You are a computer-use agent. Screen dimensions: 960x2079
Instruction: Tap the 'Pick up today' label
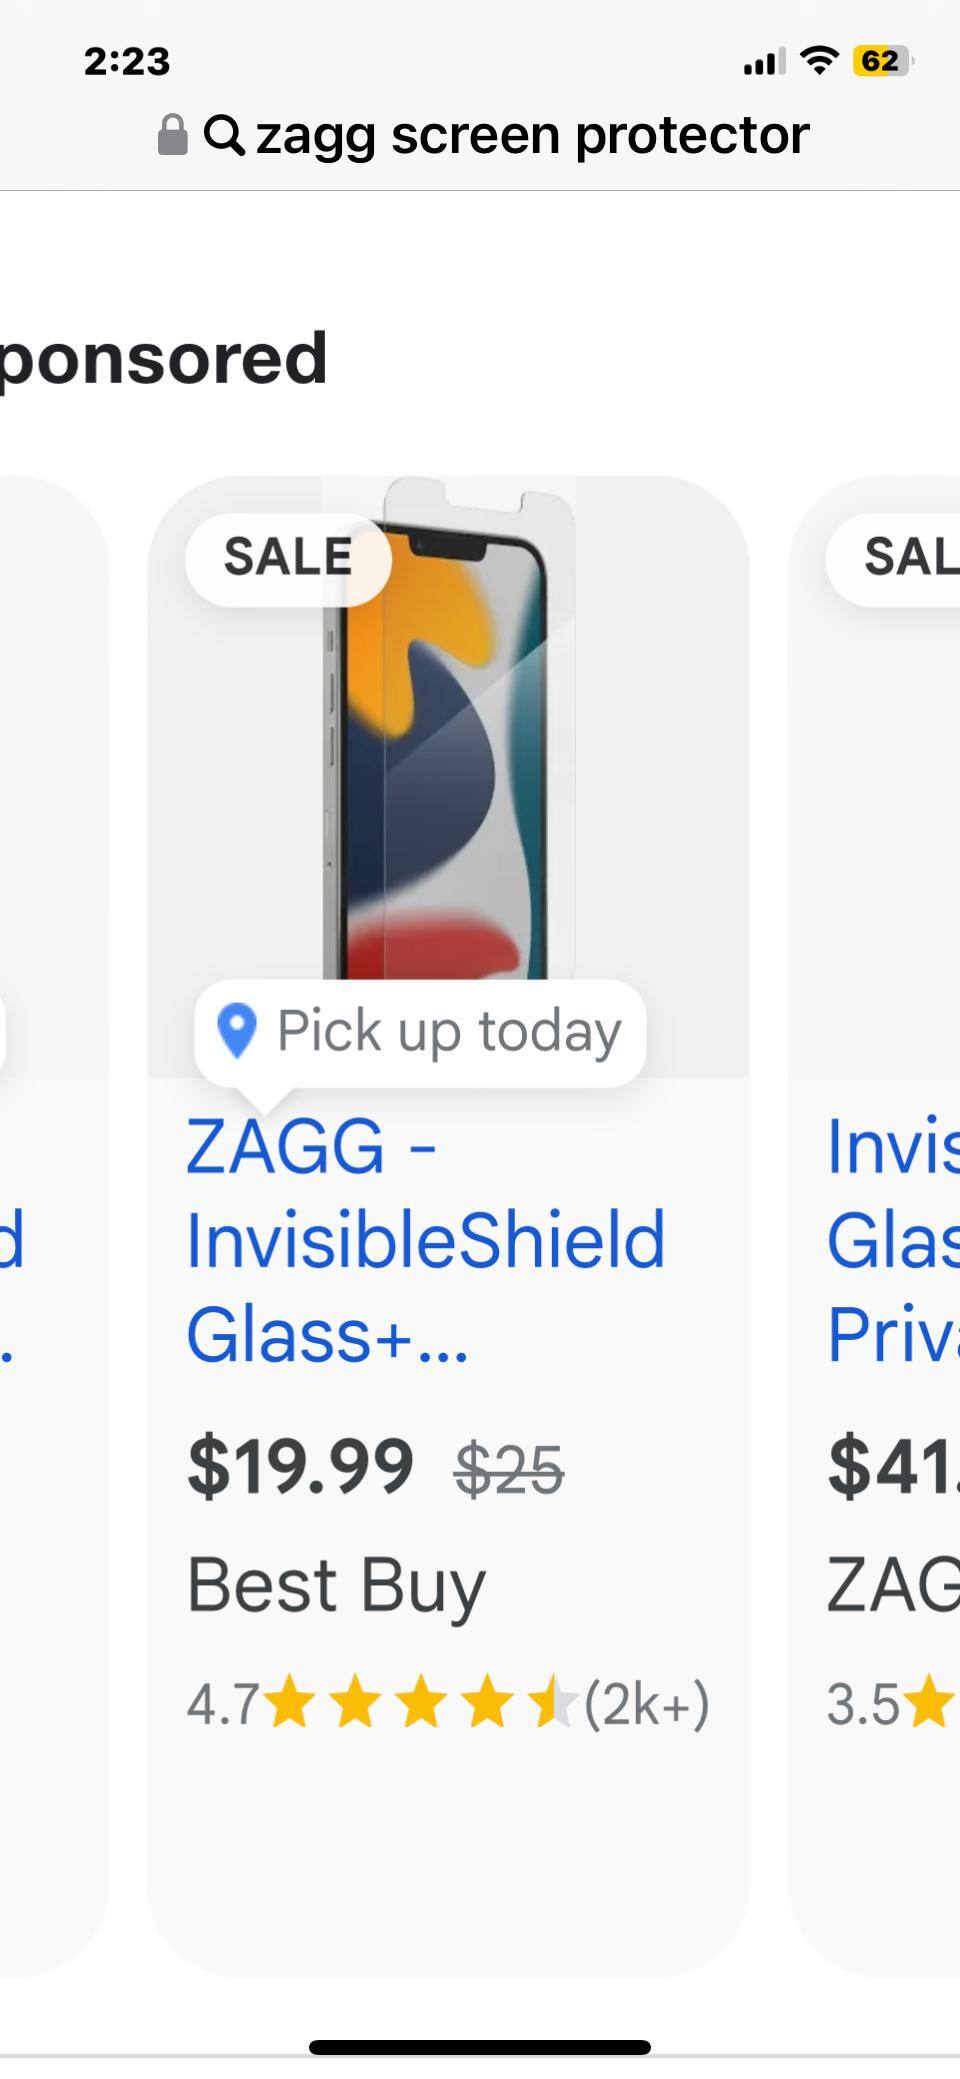(449, 1031)
